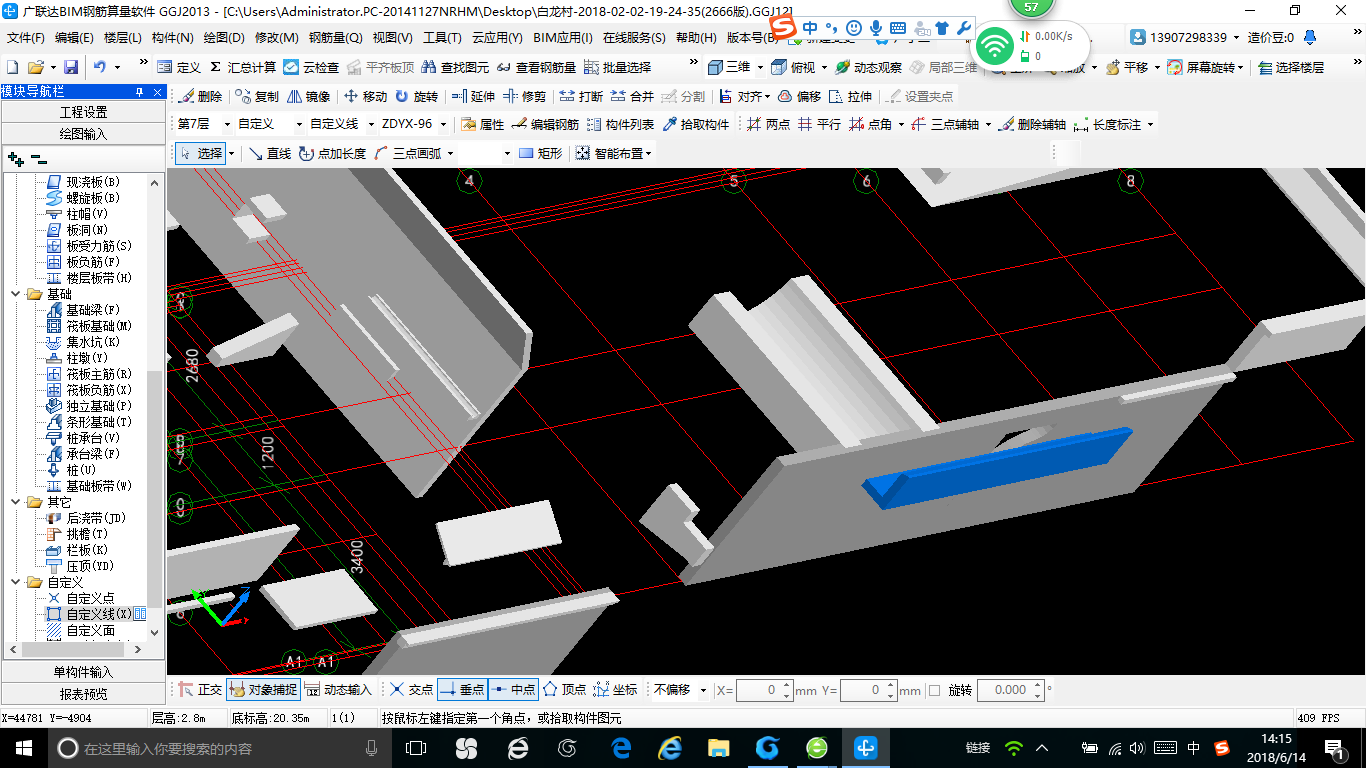Open 属性 properties panel

tap(483, 124)
